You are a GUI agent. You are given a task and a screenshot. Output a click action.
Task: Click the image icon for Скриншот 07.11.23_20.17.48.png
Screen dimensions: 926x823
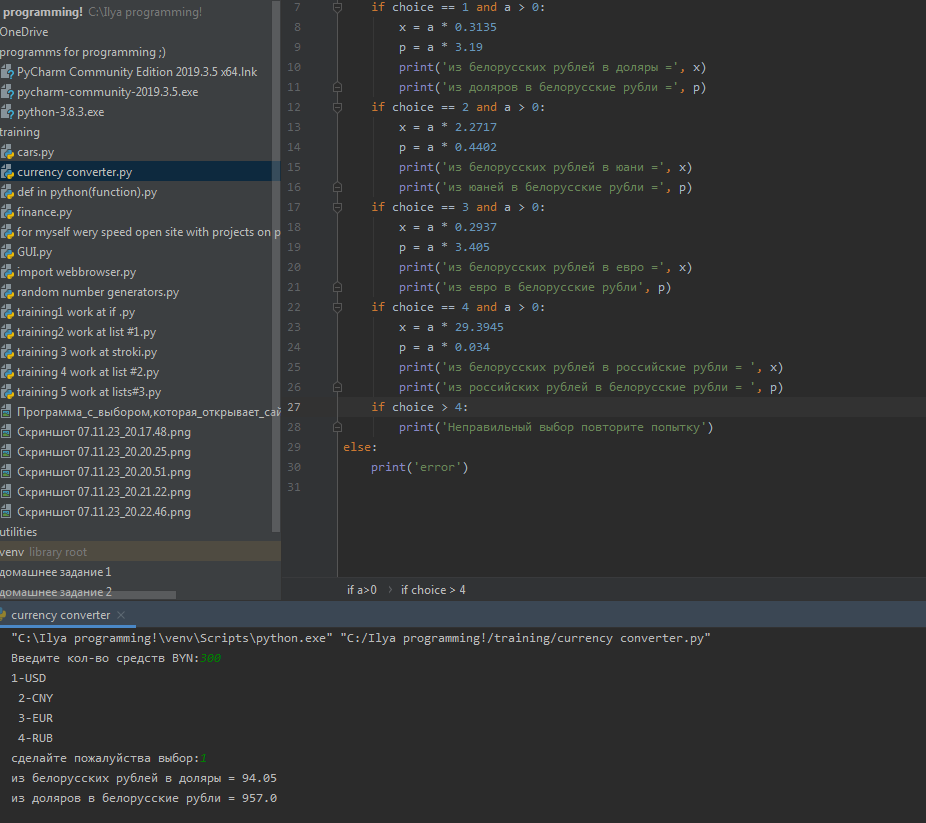coord(7,432)
